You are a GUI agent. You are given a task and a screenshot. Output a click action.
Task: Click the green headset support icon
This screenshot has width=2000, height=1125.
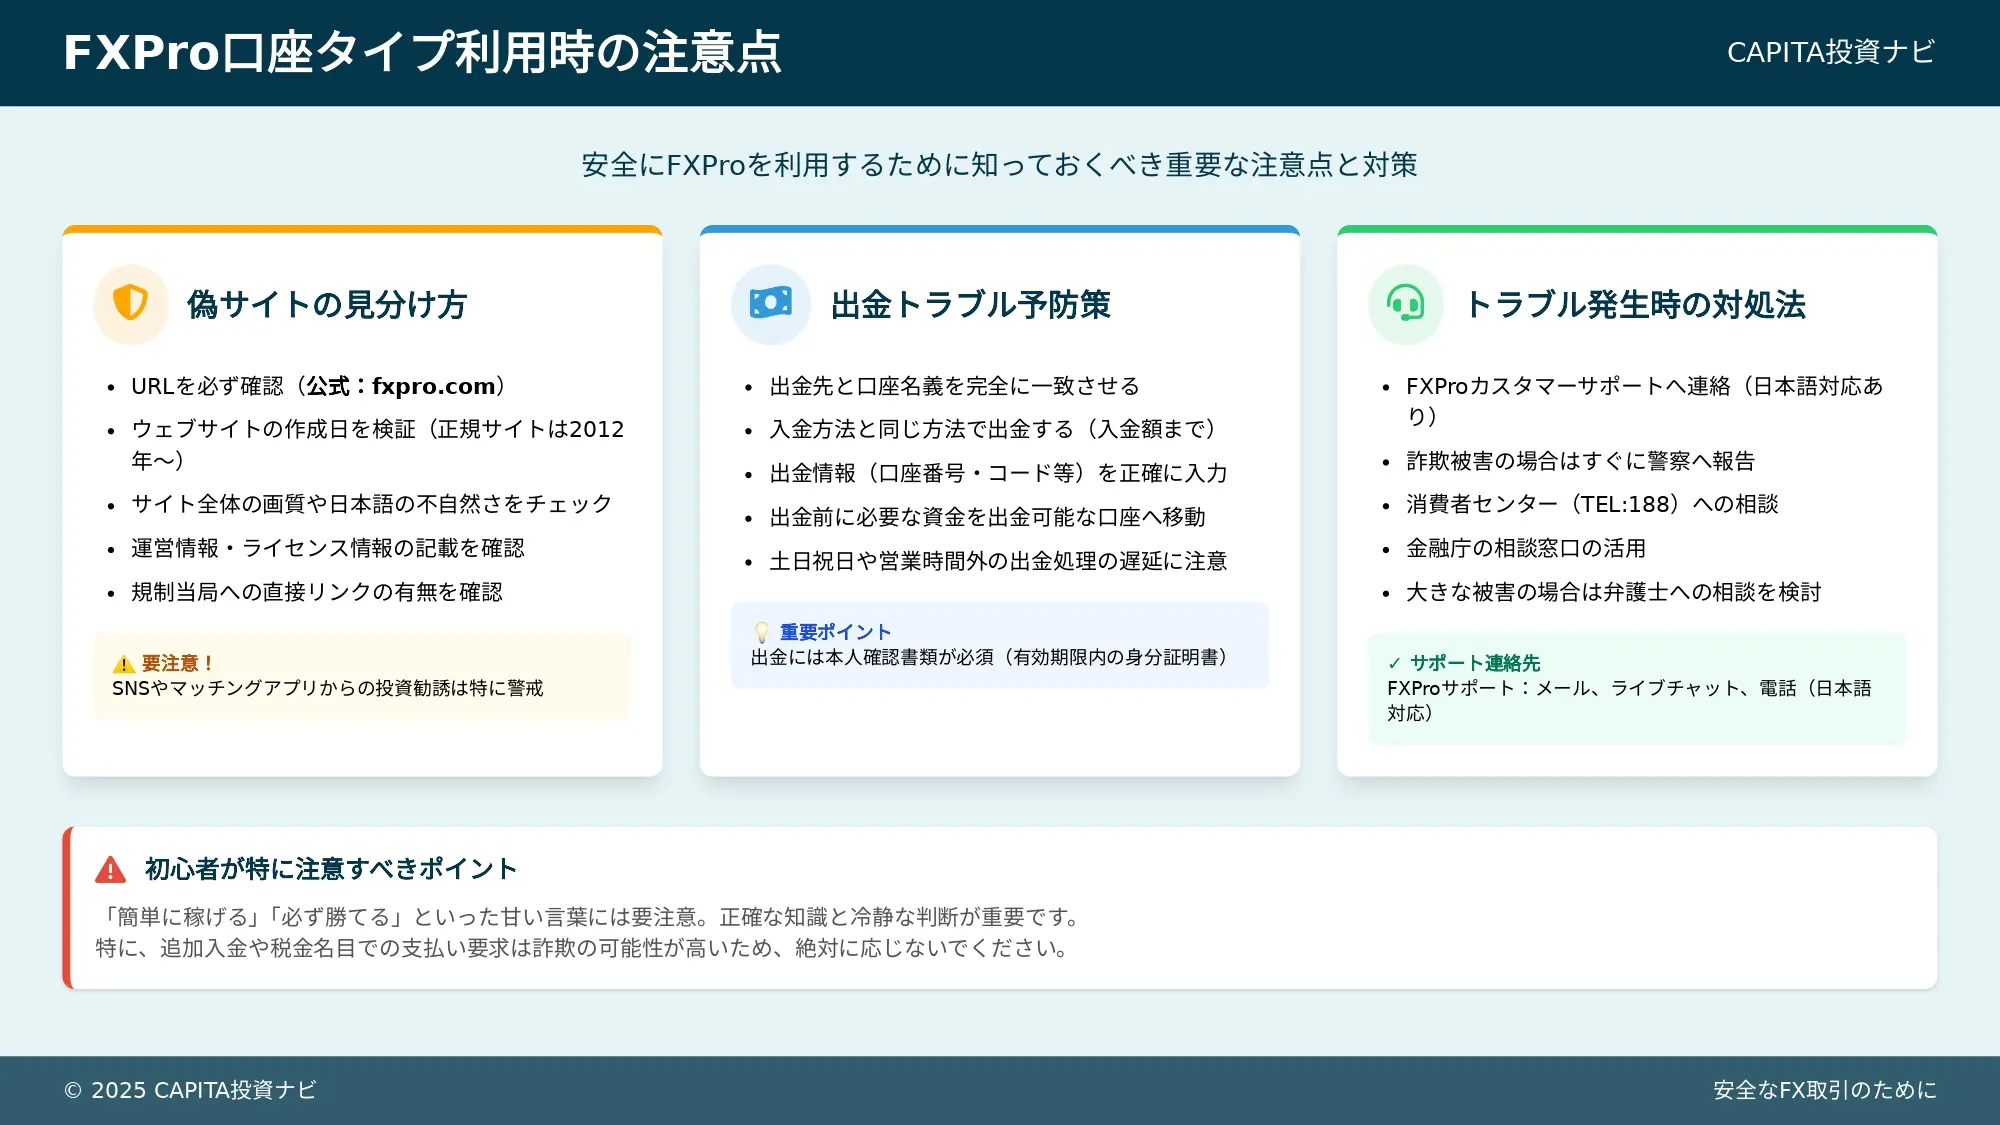coord(1405,303)
